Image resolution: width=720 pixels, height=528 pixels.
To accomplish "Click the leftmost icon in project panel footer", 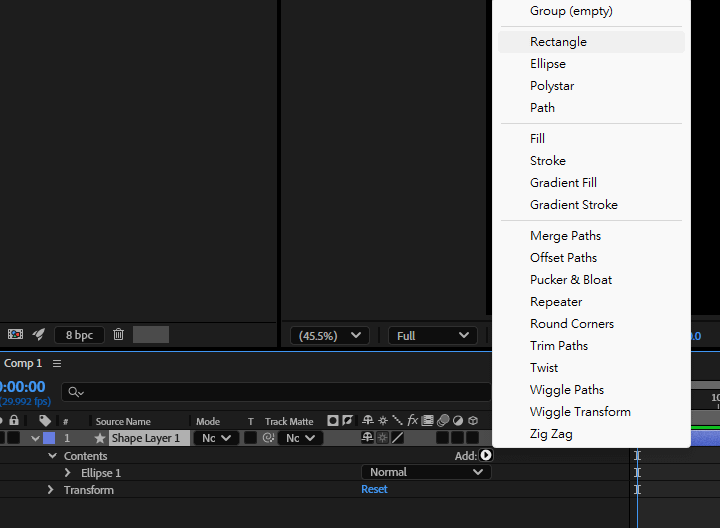I will pos(15,335).
